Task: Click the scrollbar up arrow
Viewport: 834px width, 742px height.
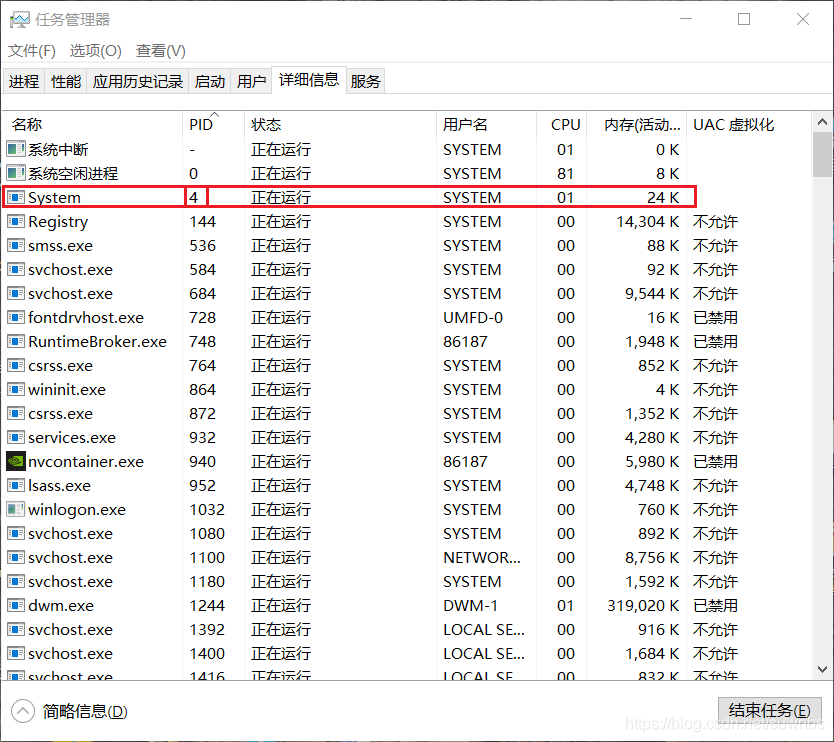Action: point(822,122)
